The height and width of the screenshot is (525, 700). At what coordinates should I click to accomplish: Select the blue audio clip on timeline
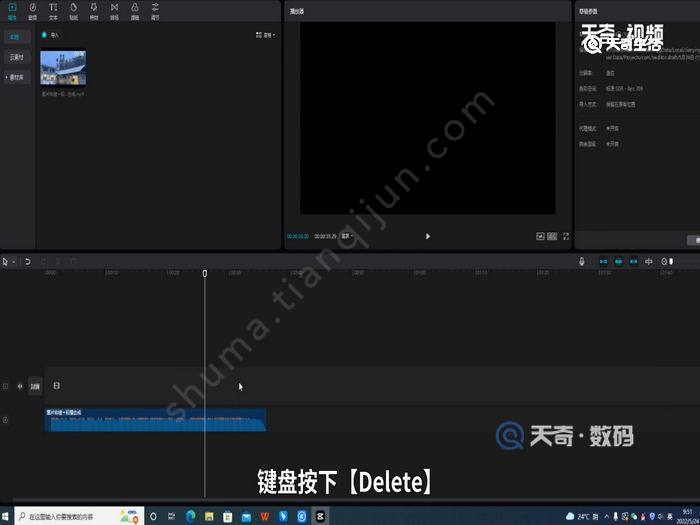[x=155, y=420]
